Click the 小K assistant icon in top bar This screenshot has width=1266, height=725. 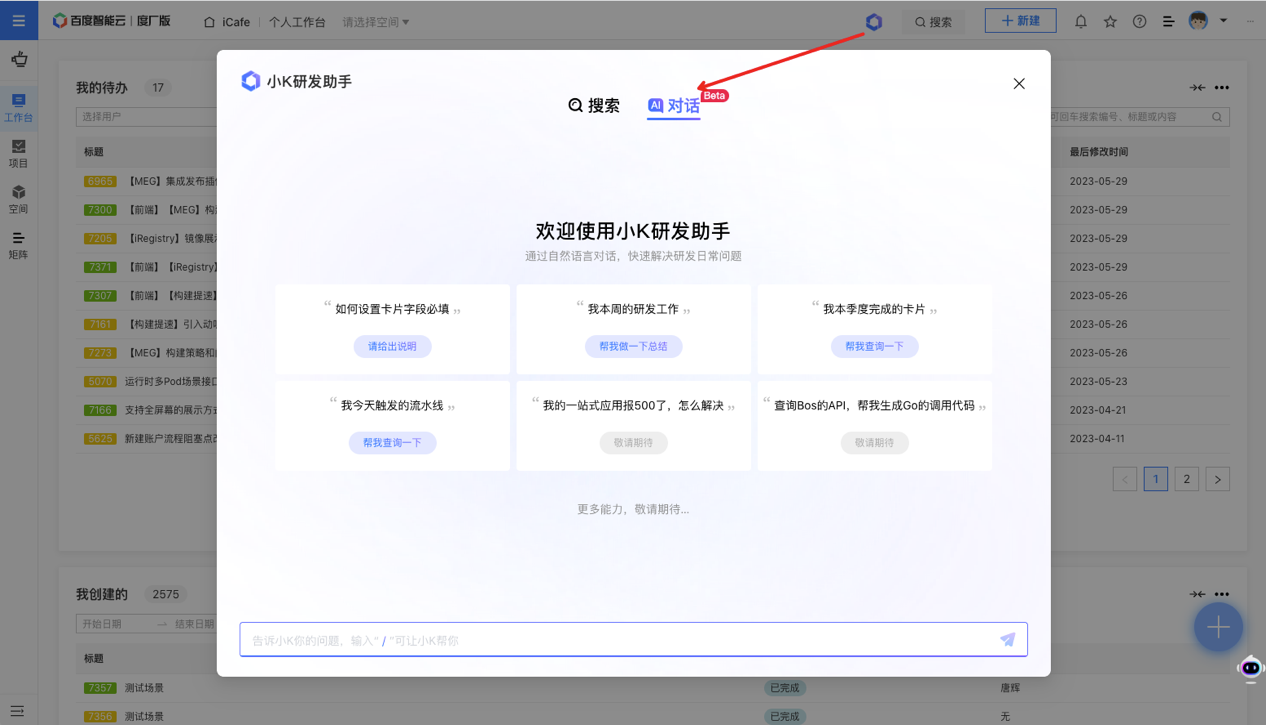pyautogui.click(x=873, y=20)
